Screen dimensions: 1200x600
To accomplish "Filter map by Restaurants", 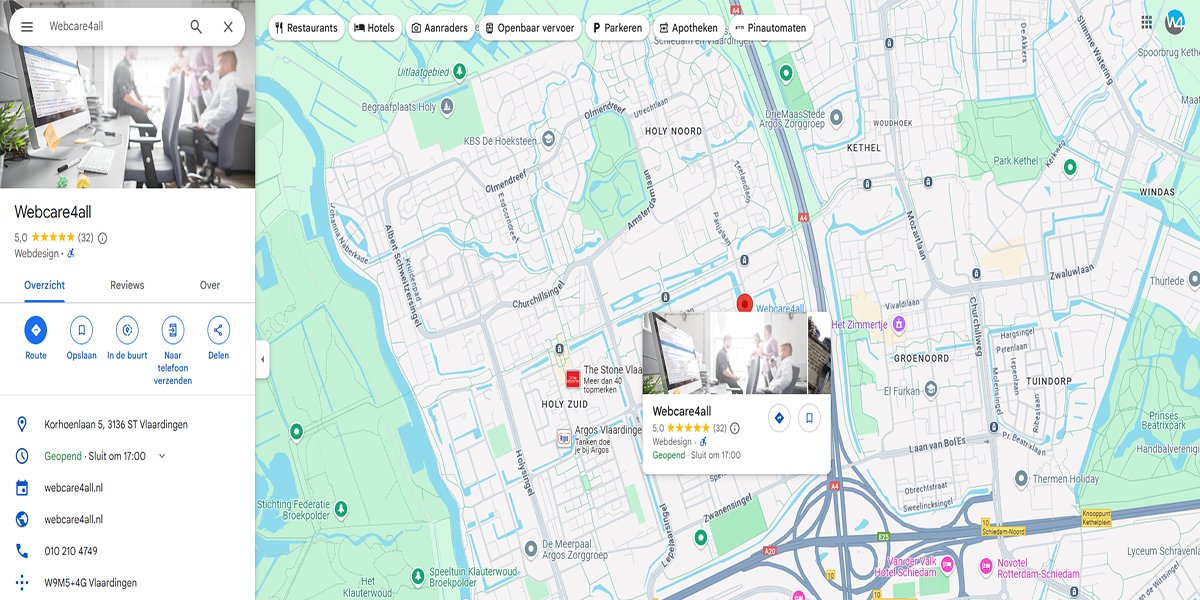I will (306, 28).
